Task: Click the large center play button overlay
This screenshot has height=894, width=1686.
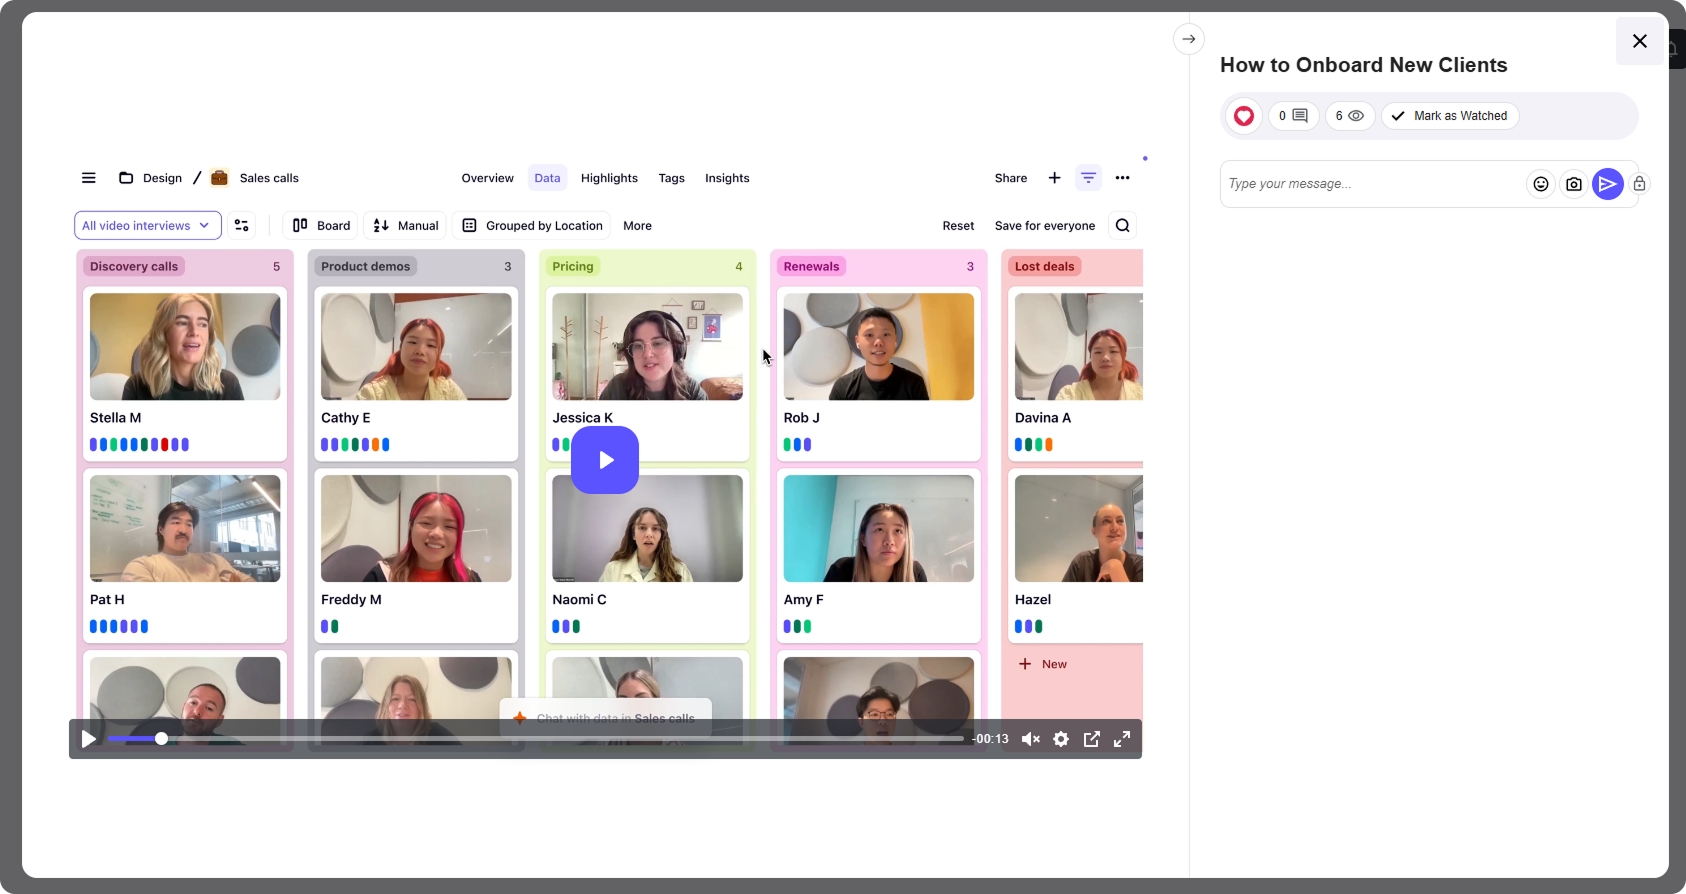Action: [x=605, y=460]
